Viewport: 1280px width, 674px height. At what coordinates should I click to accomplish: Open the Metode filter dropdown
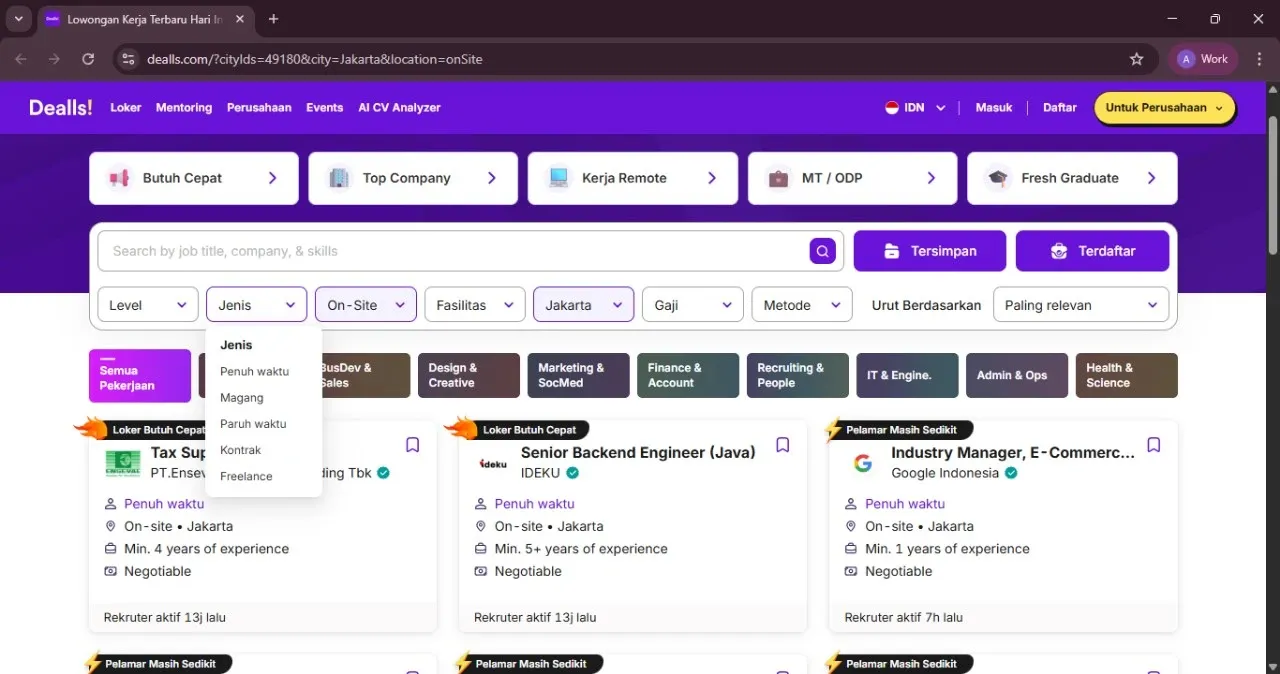(x=802, y=305)
